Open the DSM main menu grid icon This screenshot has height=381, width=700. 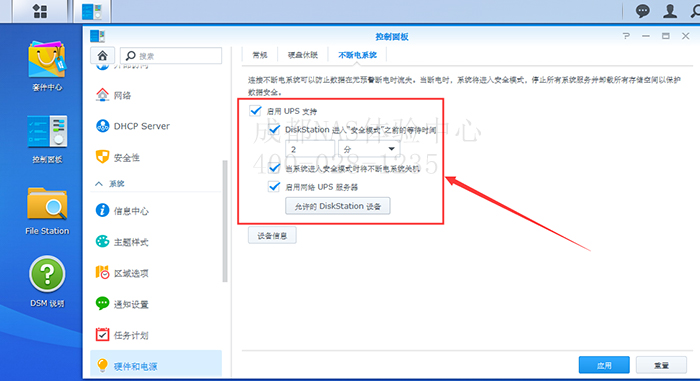40,11
